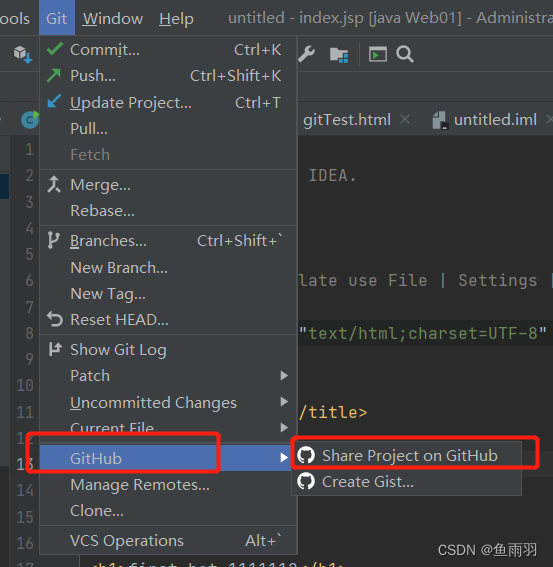This screenshot has height=567, width=553.
Task: Click line number 10 in gutter
Action: 25,385
